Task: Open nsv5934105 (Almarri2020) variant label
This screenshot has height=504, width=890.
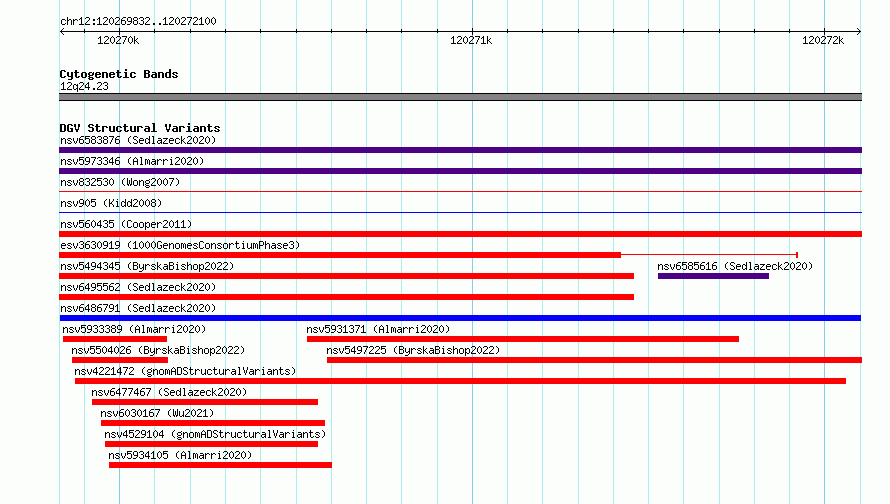Action: point(180,455)
